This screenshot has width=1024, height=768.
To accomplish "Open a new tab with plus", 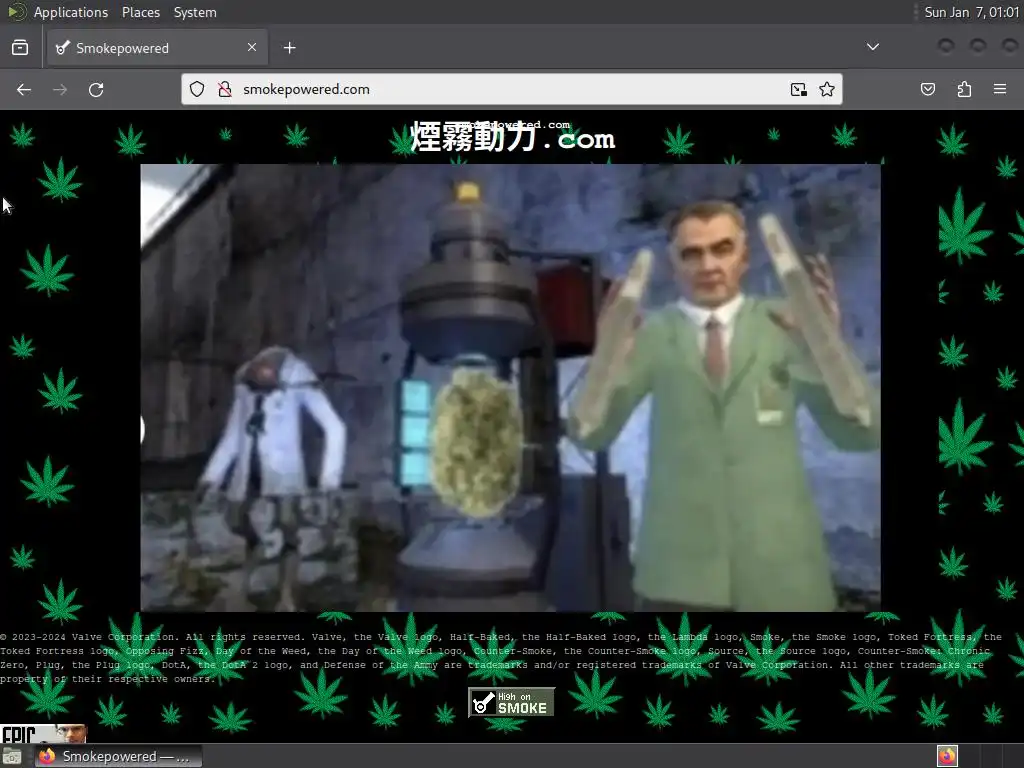I will click(x=289, y=48).
